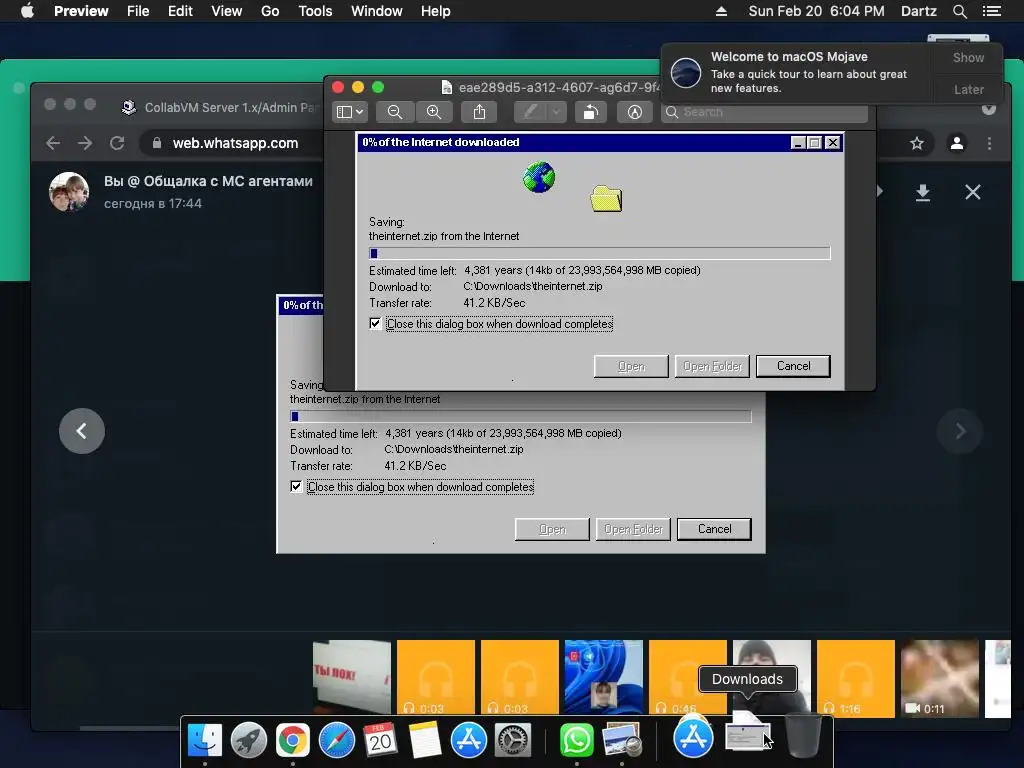The height and width of the screenshot is (768, 1024).
Task: Open the Apple menu
Action: coord(27,11)
